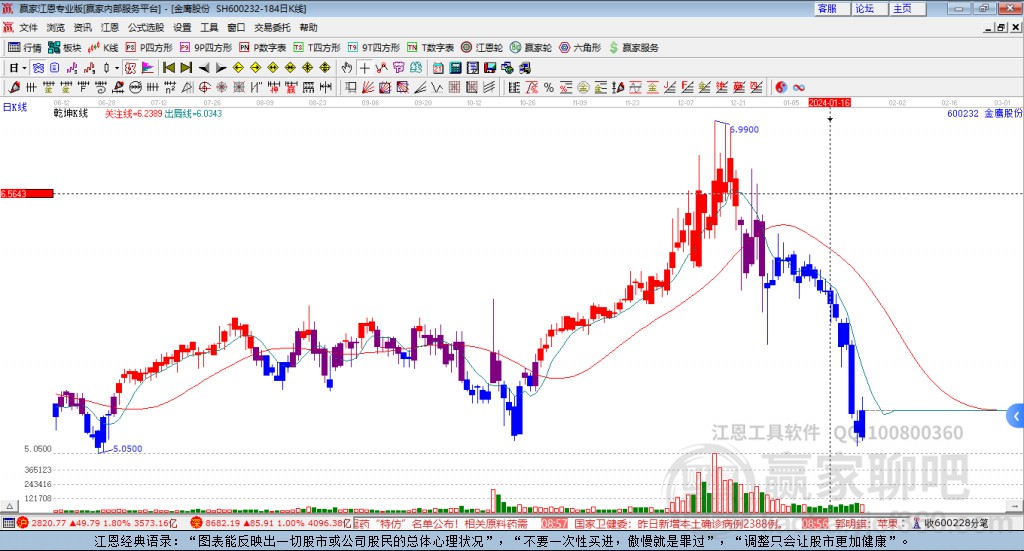
Task: Click the 6.9900 high price label
Action: (744, 130)
